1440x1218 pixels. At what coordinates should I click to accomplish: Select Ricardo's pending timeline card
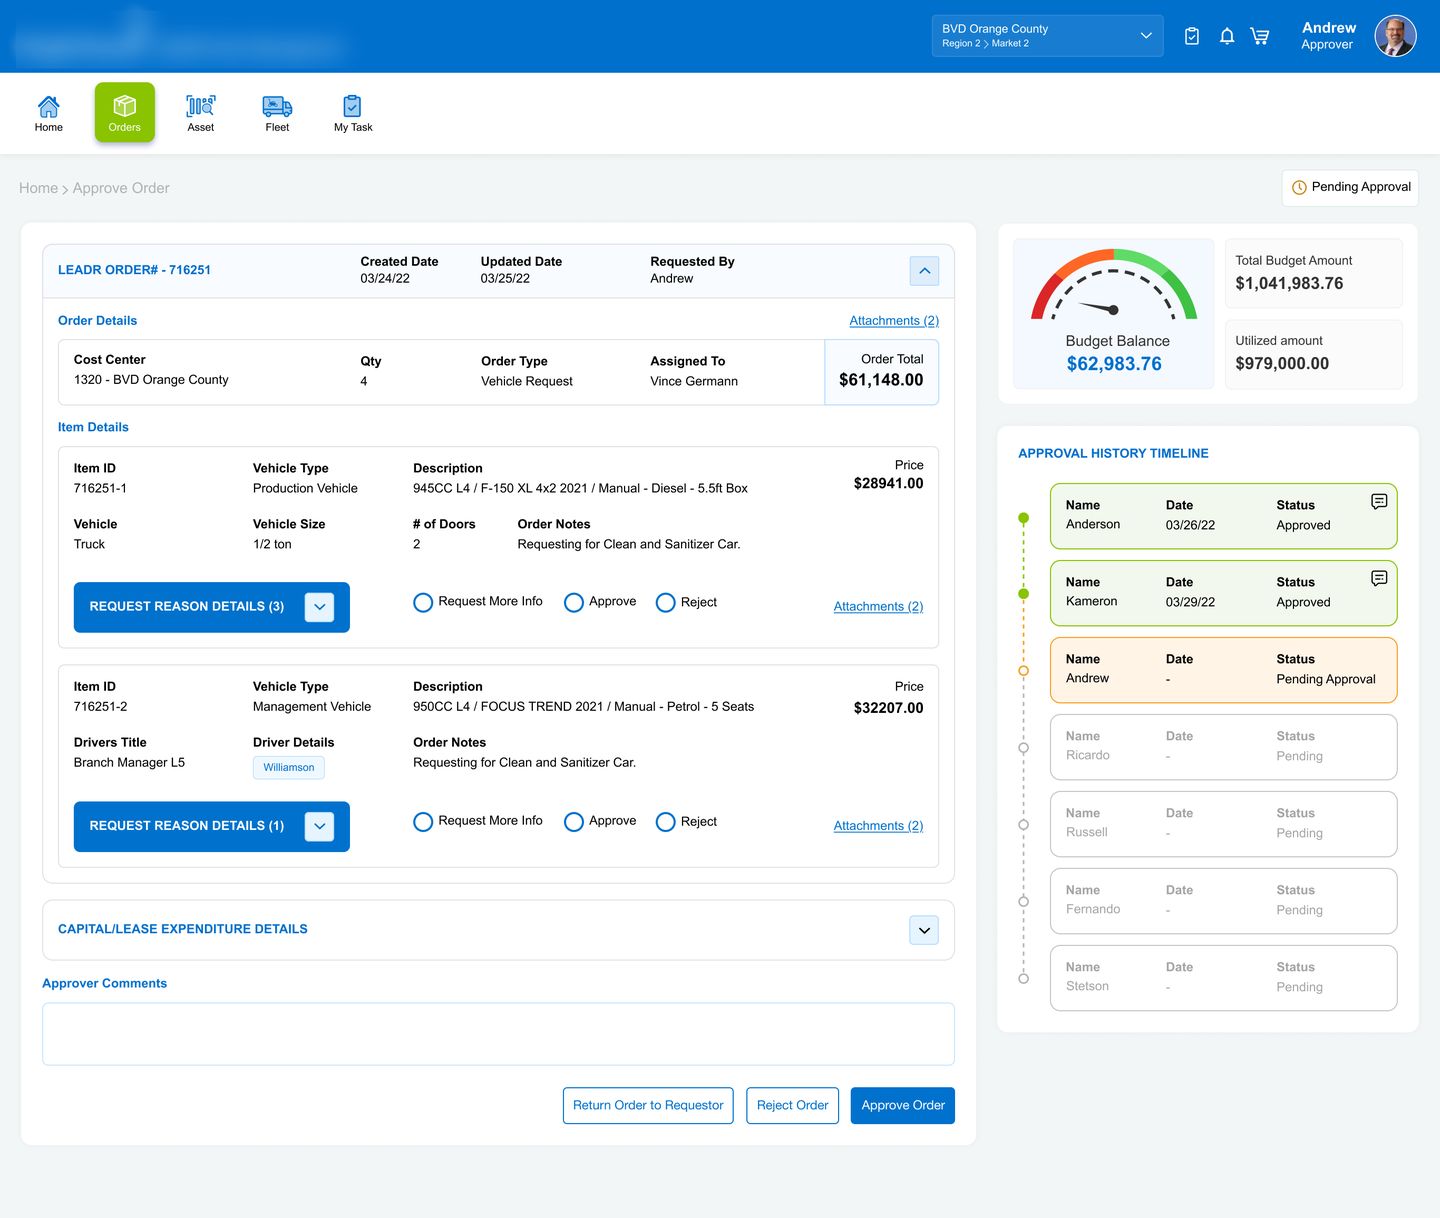coord(1223,747)
